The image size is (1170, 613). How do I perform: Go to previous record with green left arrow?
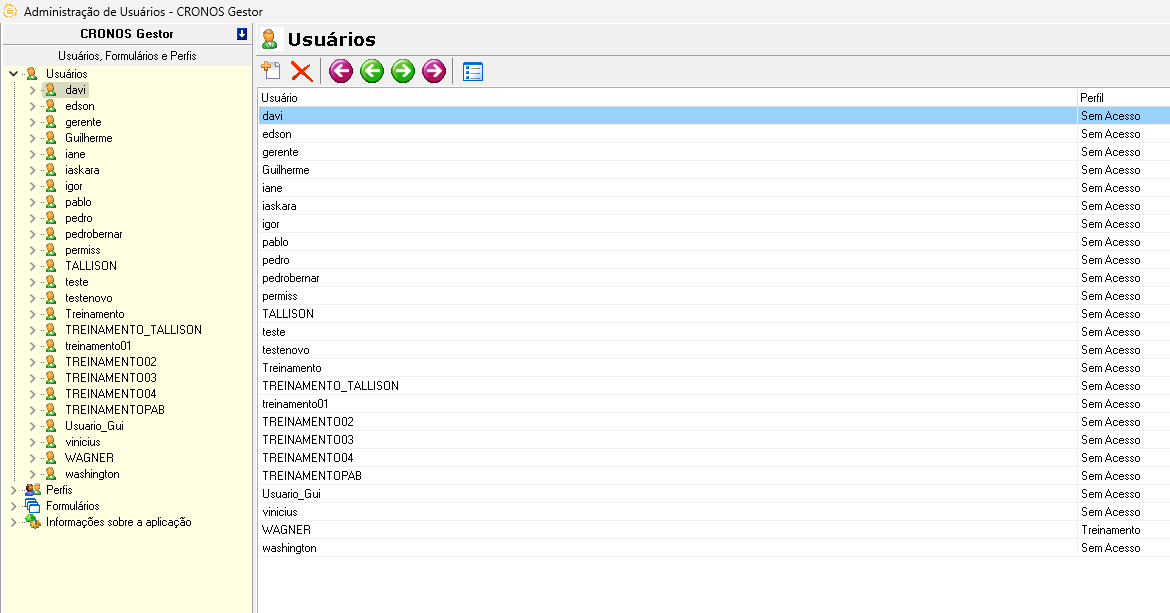click(x=372, y=72)
